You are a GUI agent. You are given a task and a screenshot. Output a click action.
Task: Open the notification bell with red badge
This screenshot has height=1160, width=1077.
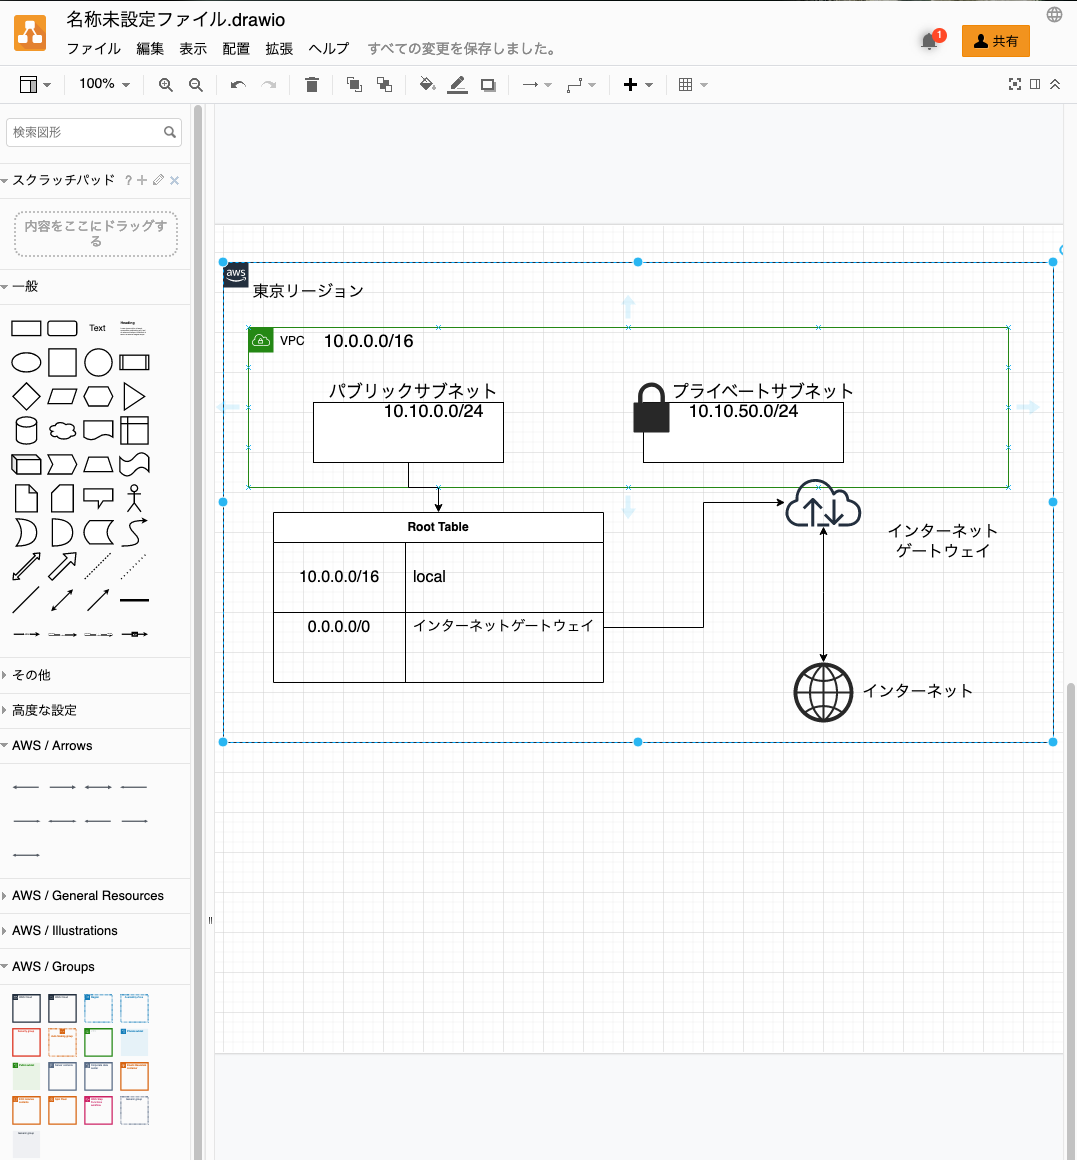(x=929, y=41)
